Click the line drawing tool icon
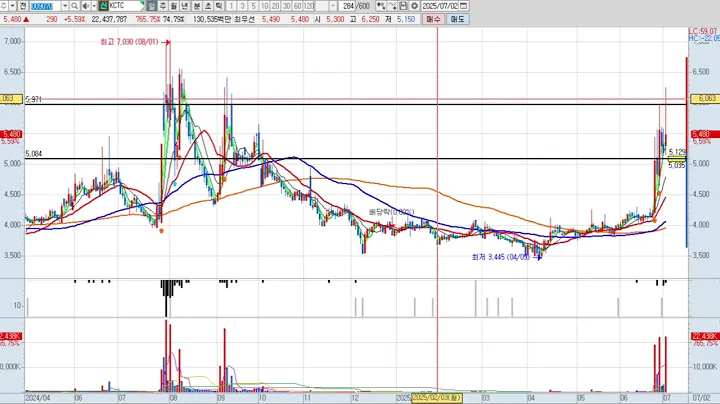The image size is (720, 404). [x=392, y=6]
